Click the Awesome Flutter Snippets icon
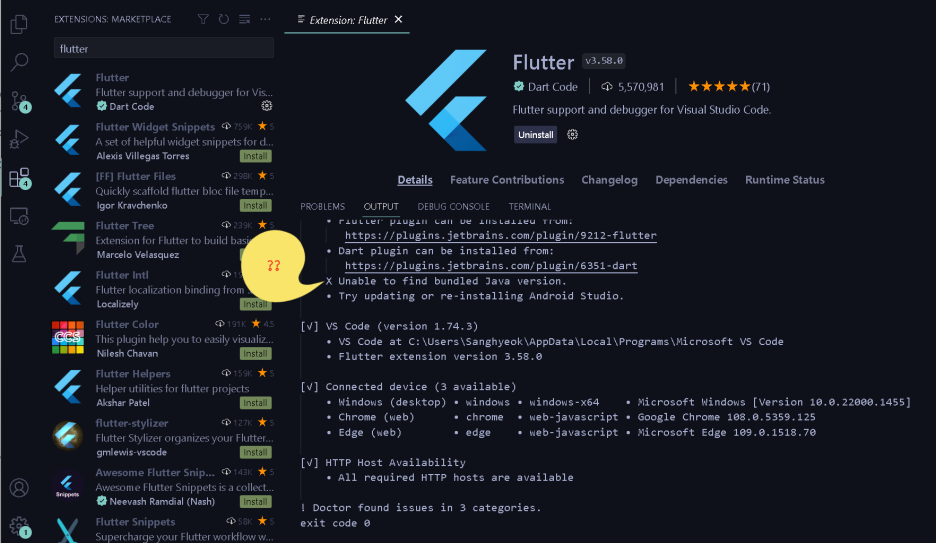Viewport: 936px width, 543px height. click(x=68, y=485)
